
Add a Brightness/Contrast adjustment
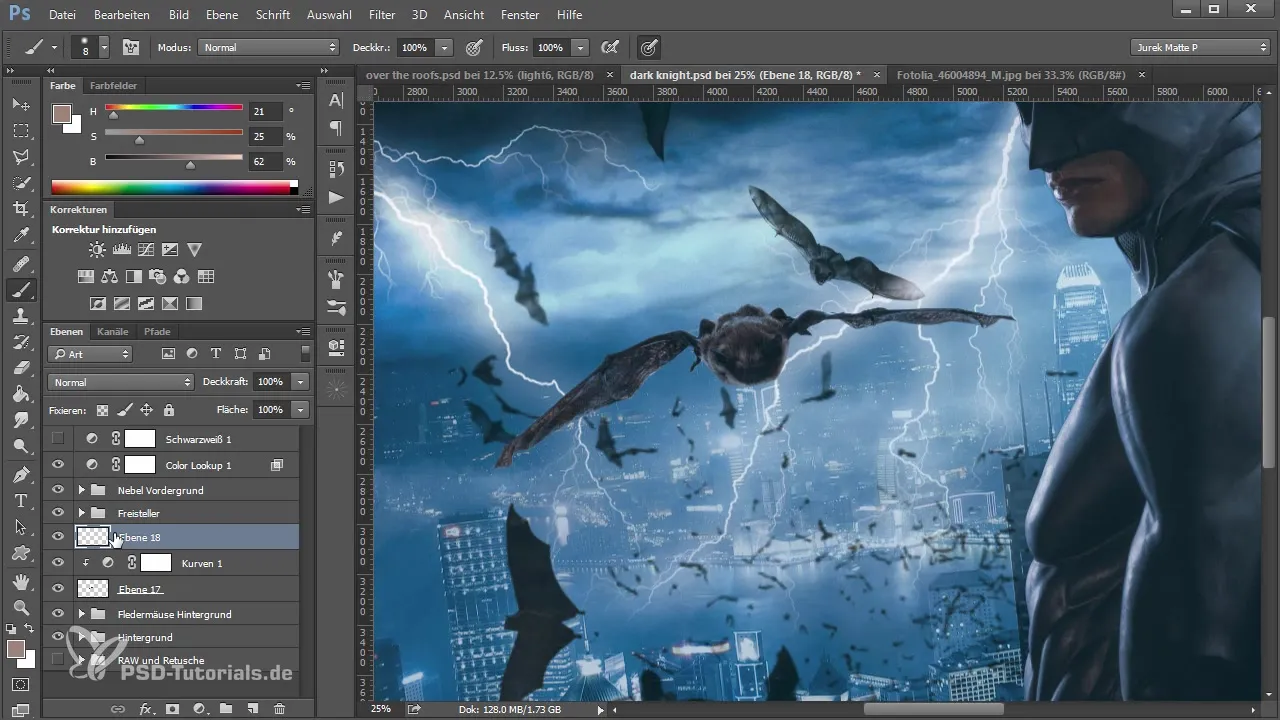(97, 250)
